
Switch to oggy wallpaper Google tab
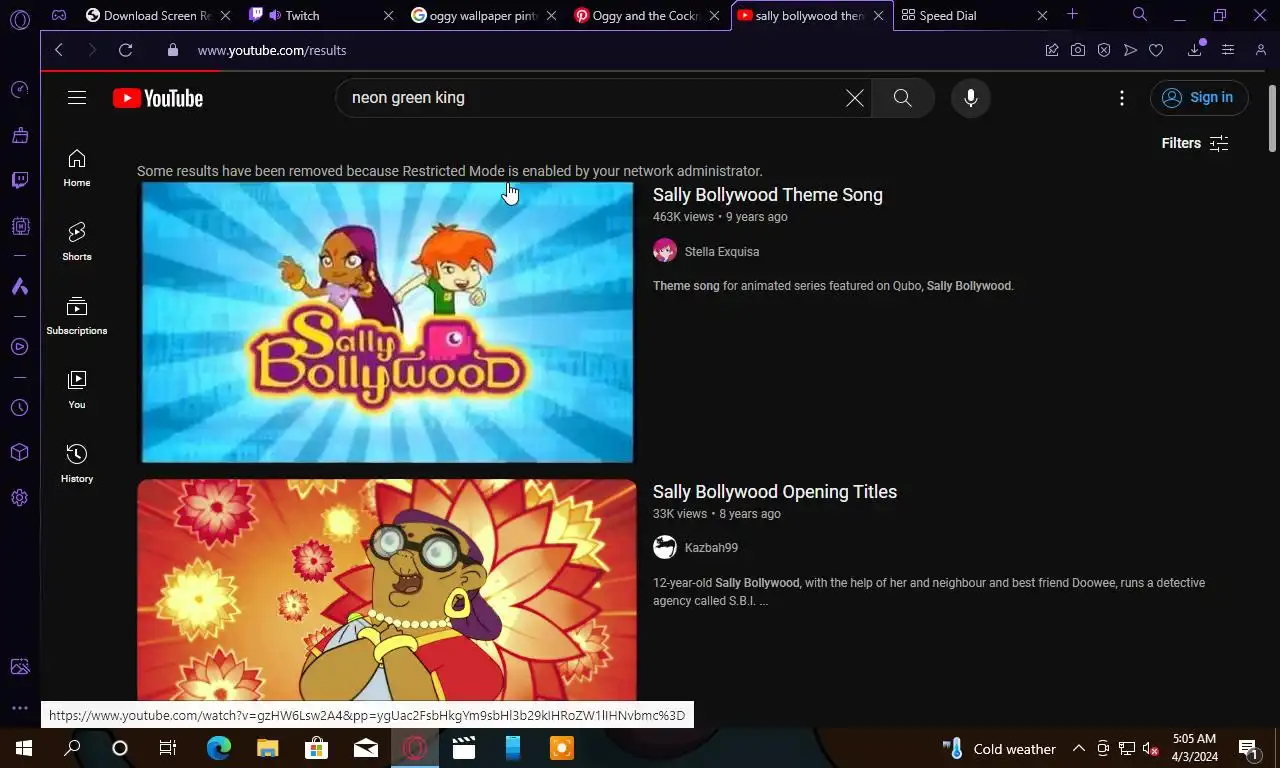(474, 15)
